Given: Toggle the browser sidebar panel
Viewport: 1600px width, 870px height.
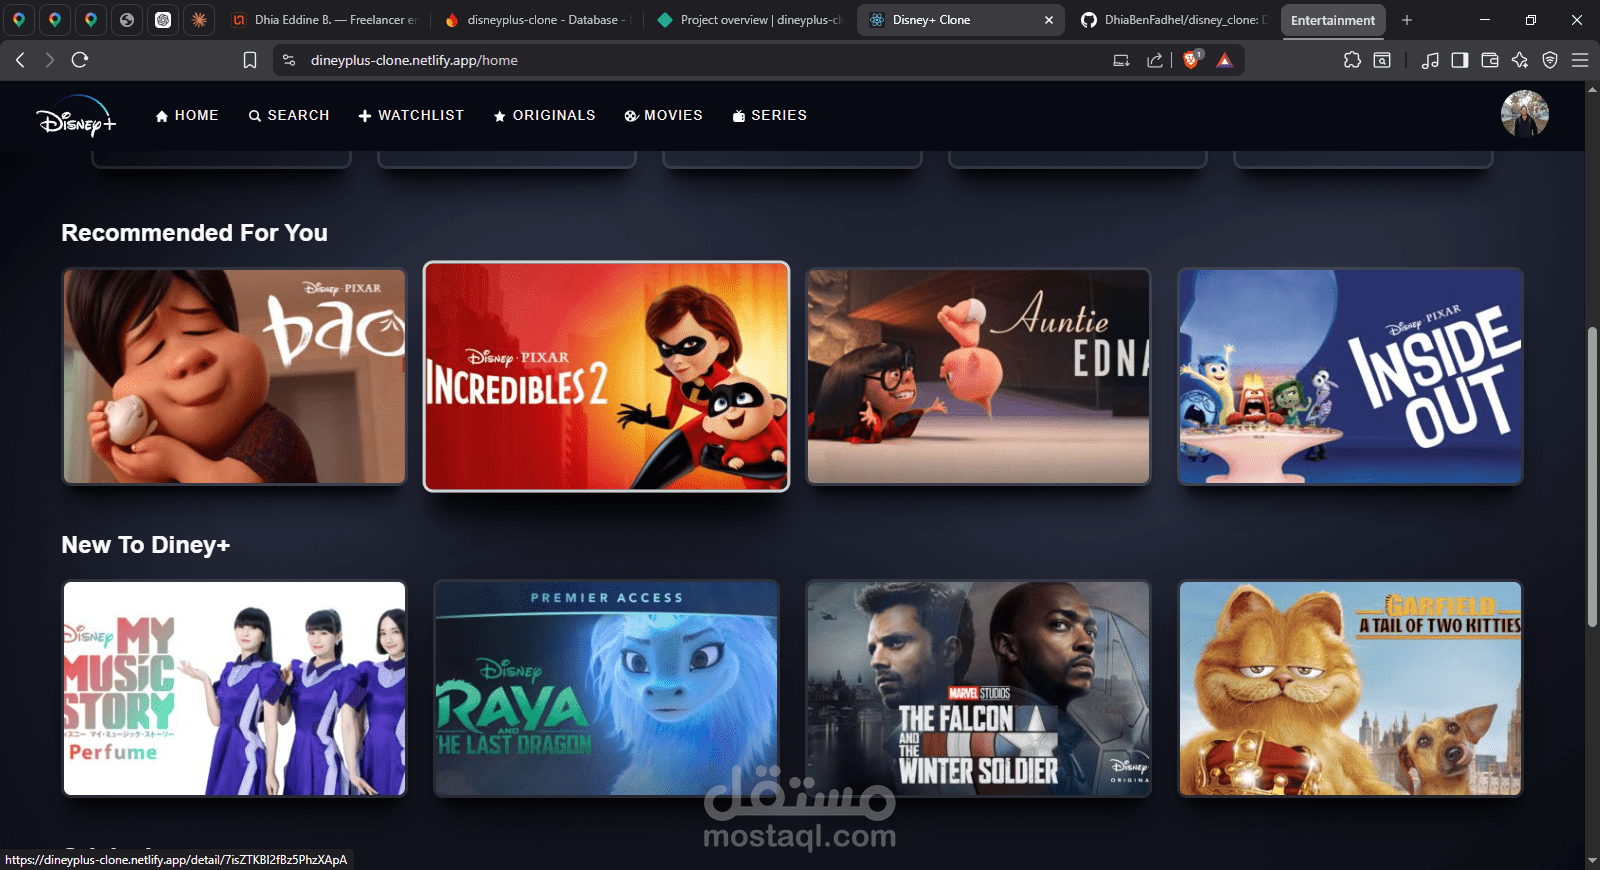Looking at the screenshot, I should tap(1460, 60).
